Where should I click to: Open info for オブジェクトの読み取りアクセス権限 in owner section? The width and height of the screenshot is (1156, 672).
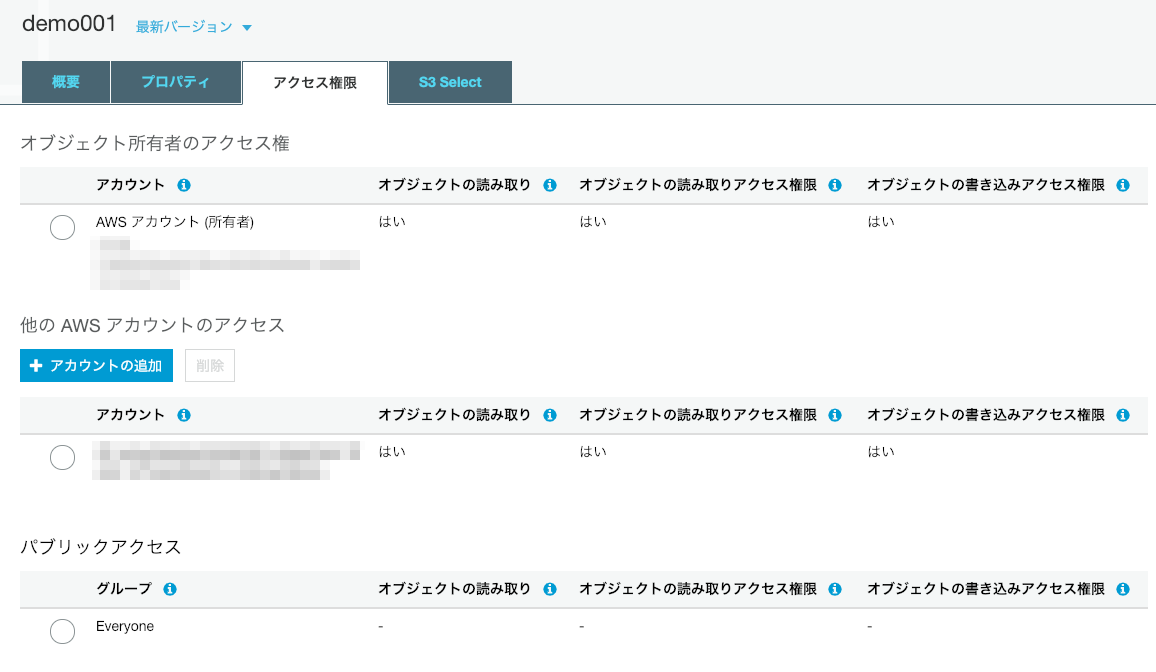[x=835, y=185]
